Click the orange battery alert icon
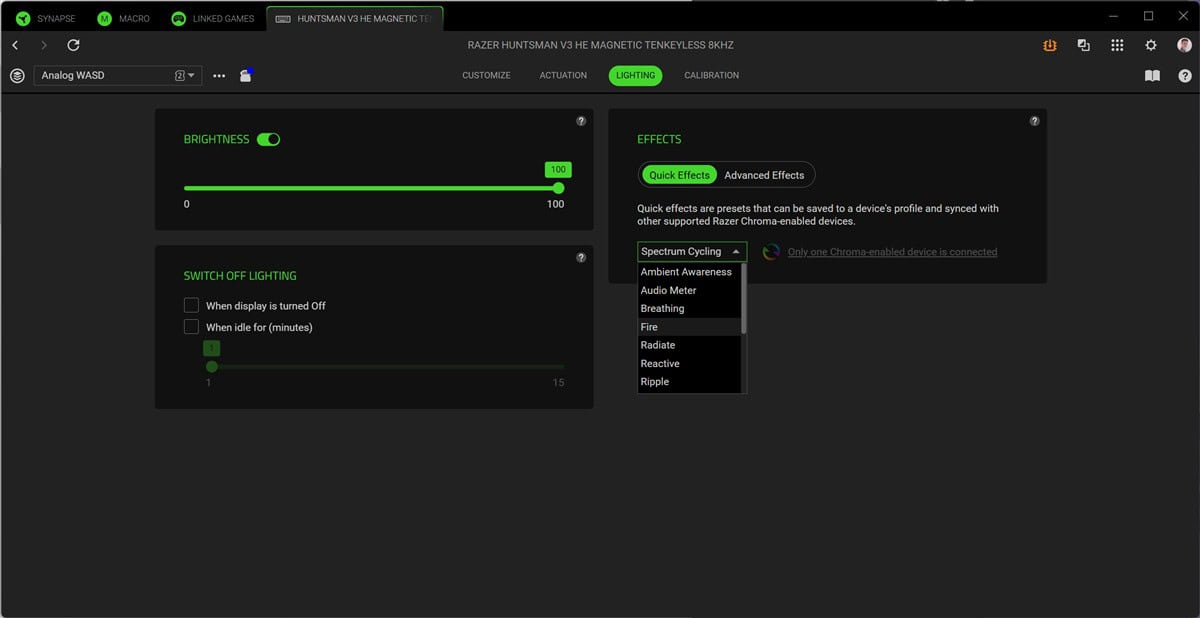Viewport: 1200px width, 618px height. pos(1049,45)
